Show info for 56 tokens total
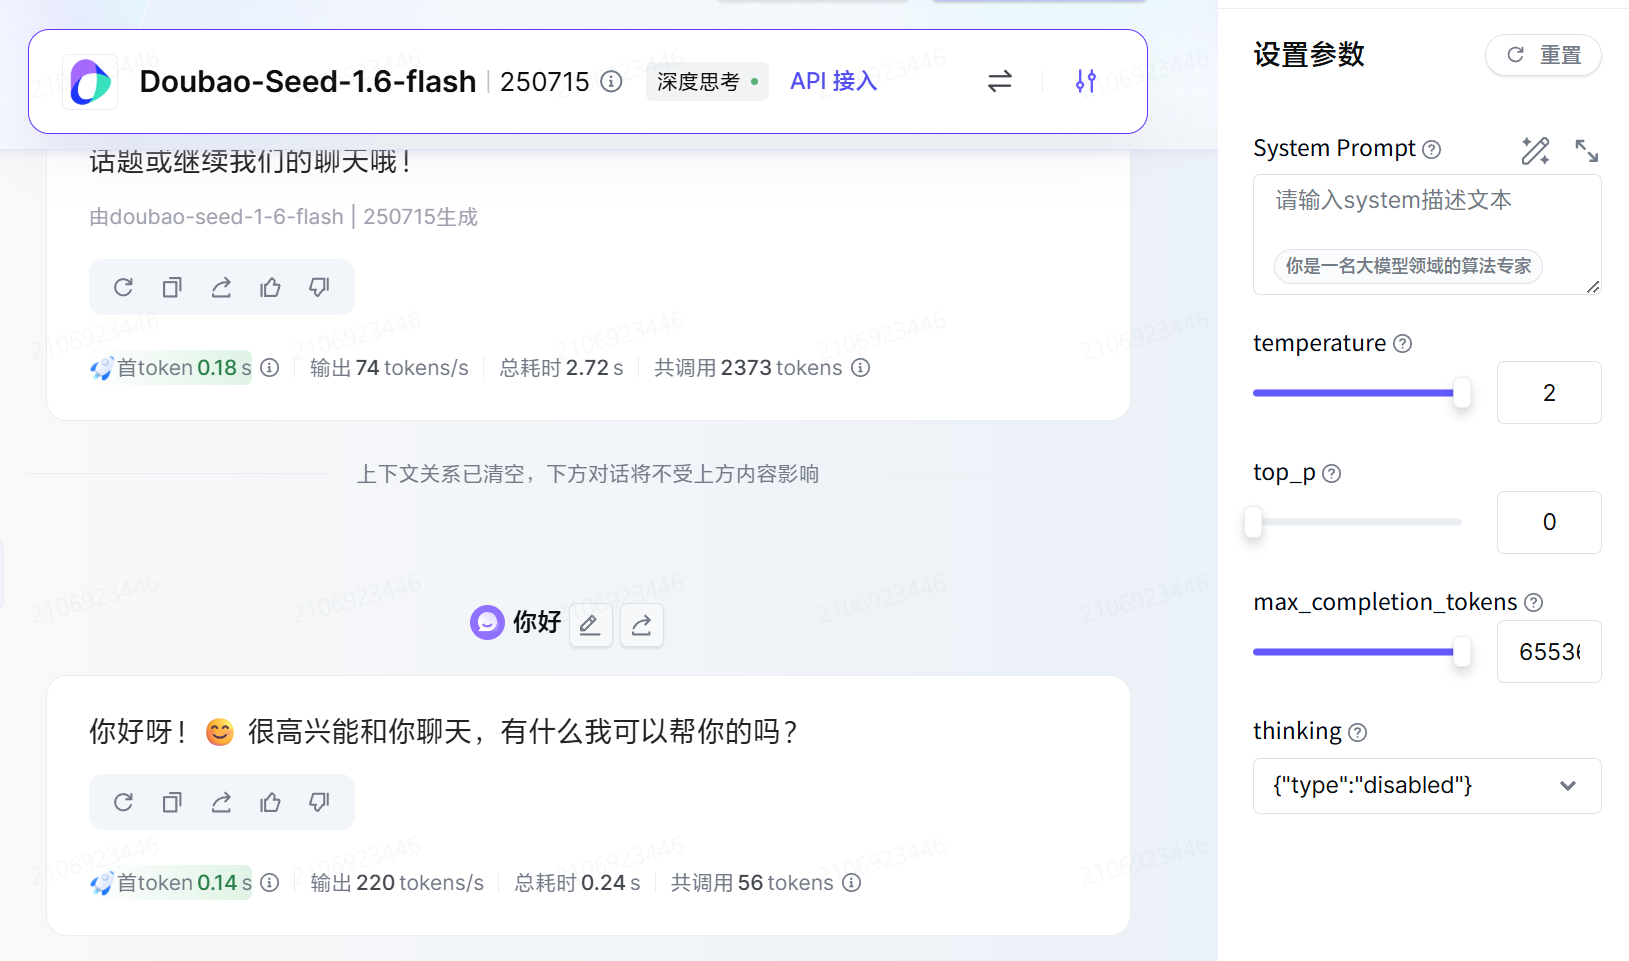This screenshot has width=1629, height=961. (x=852, y=883)
